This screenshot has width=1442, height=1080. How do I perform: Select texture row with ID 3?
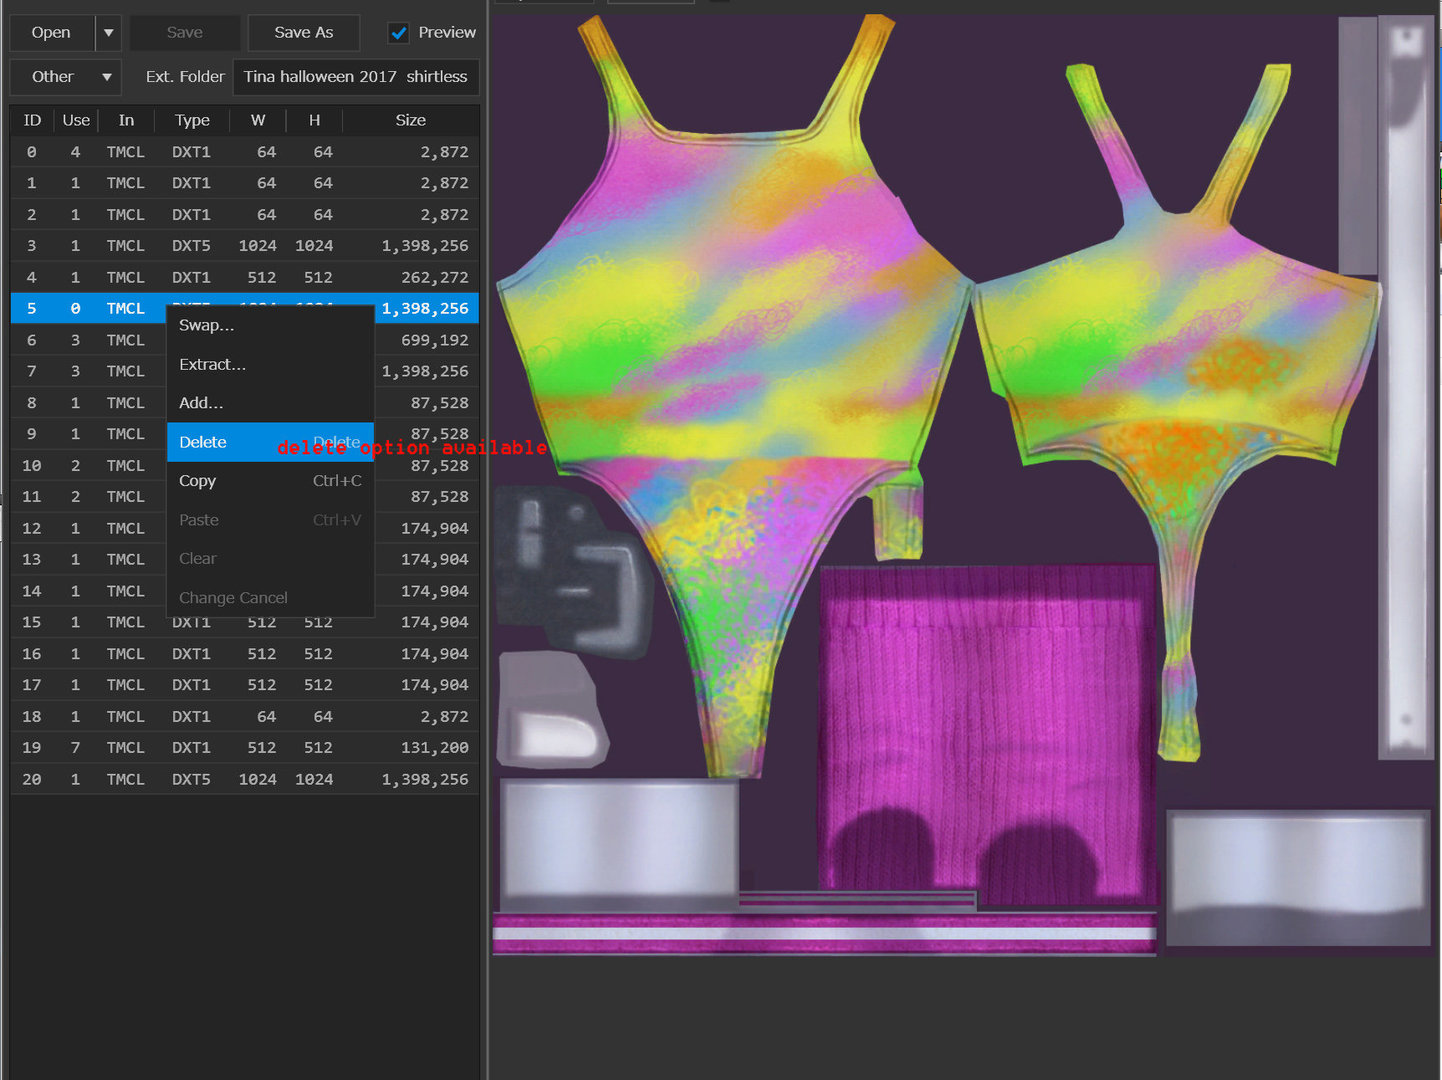[x=245, y=246]
